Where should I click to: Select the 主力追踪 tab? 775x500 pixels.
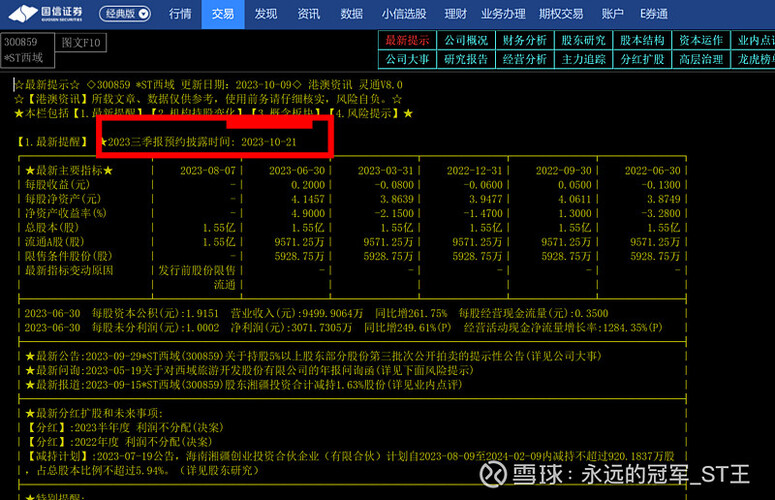584,59
